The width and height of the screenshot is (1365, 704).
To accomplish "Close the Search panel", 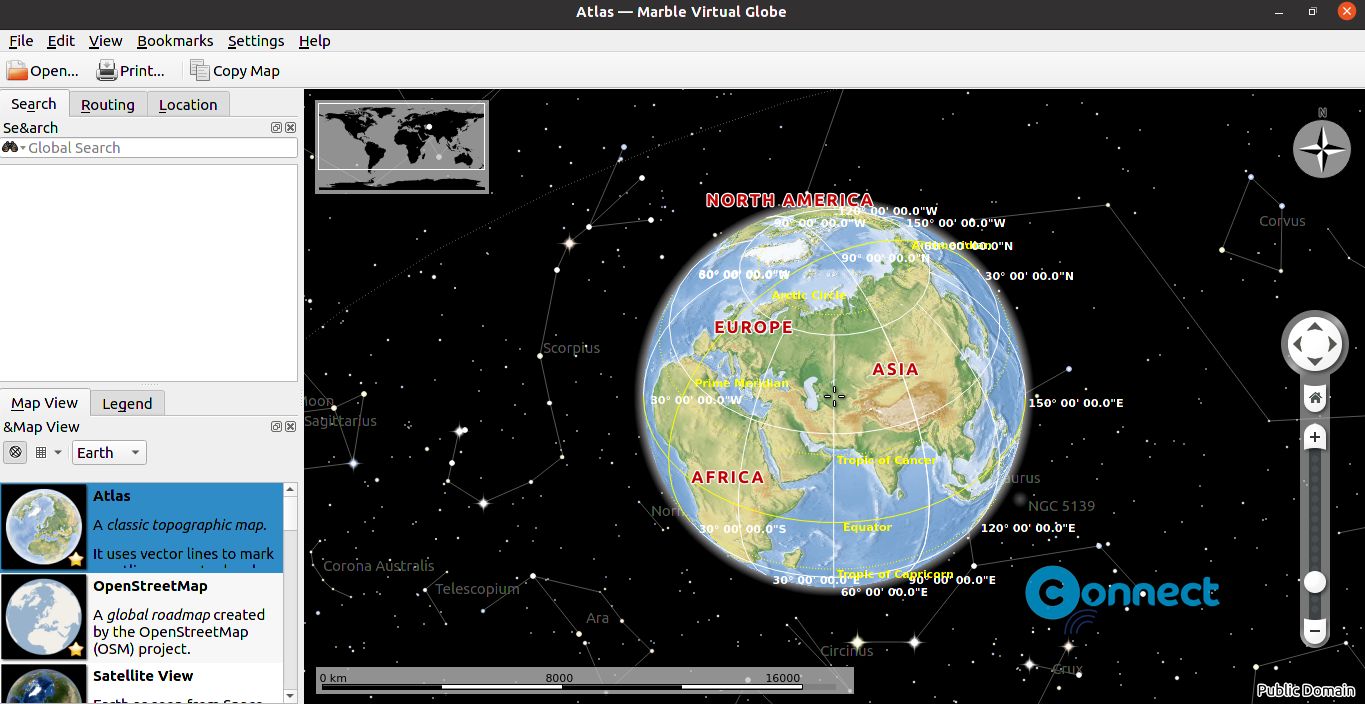I will (x=290, y=128).
